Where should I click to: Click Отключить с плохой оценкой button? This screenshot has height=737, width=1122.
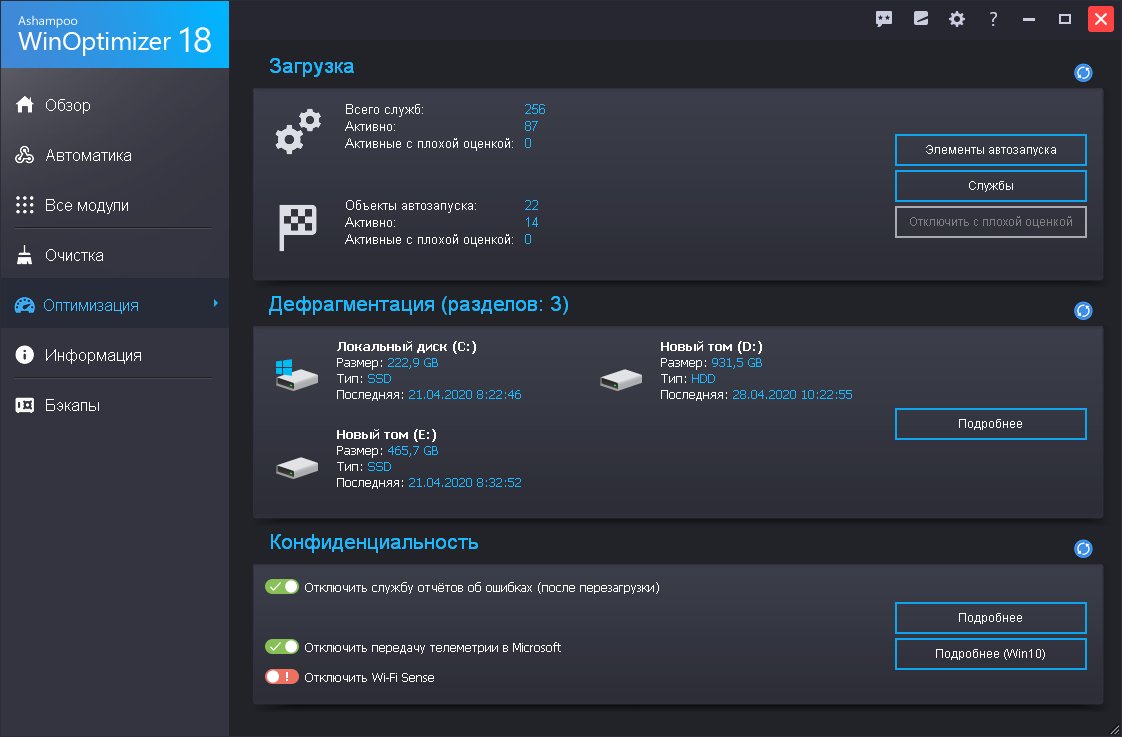990,222
